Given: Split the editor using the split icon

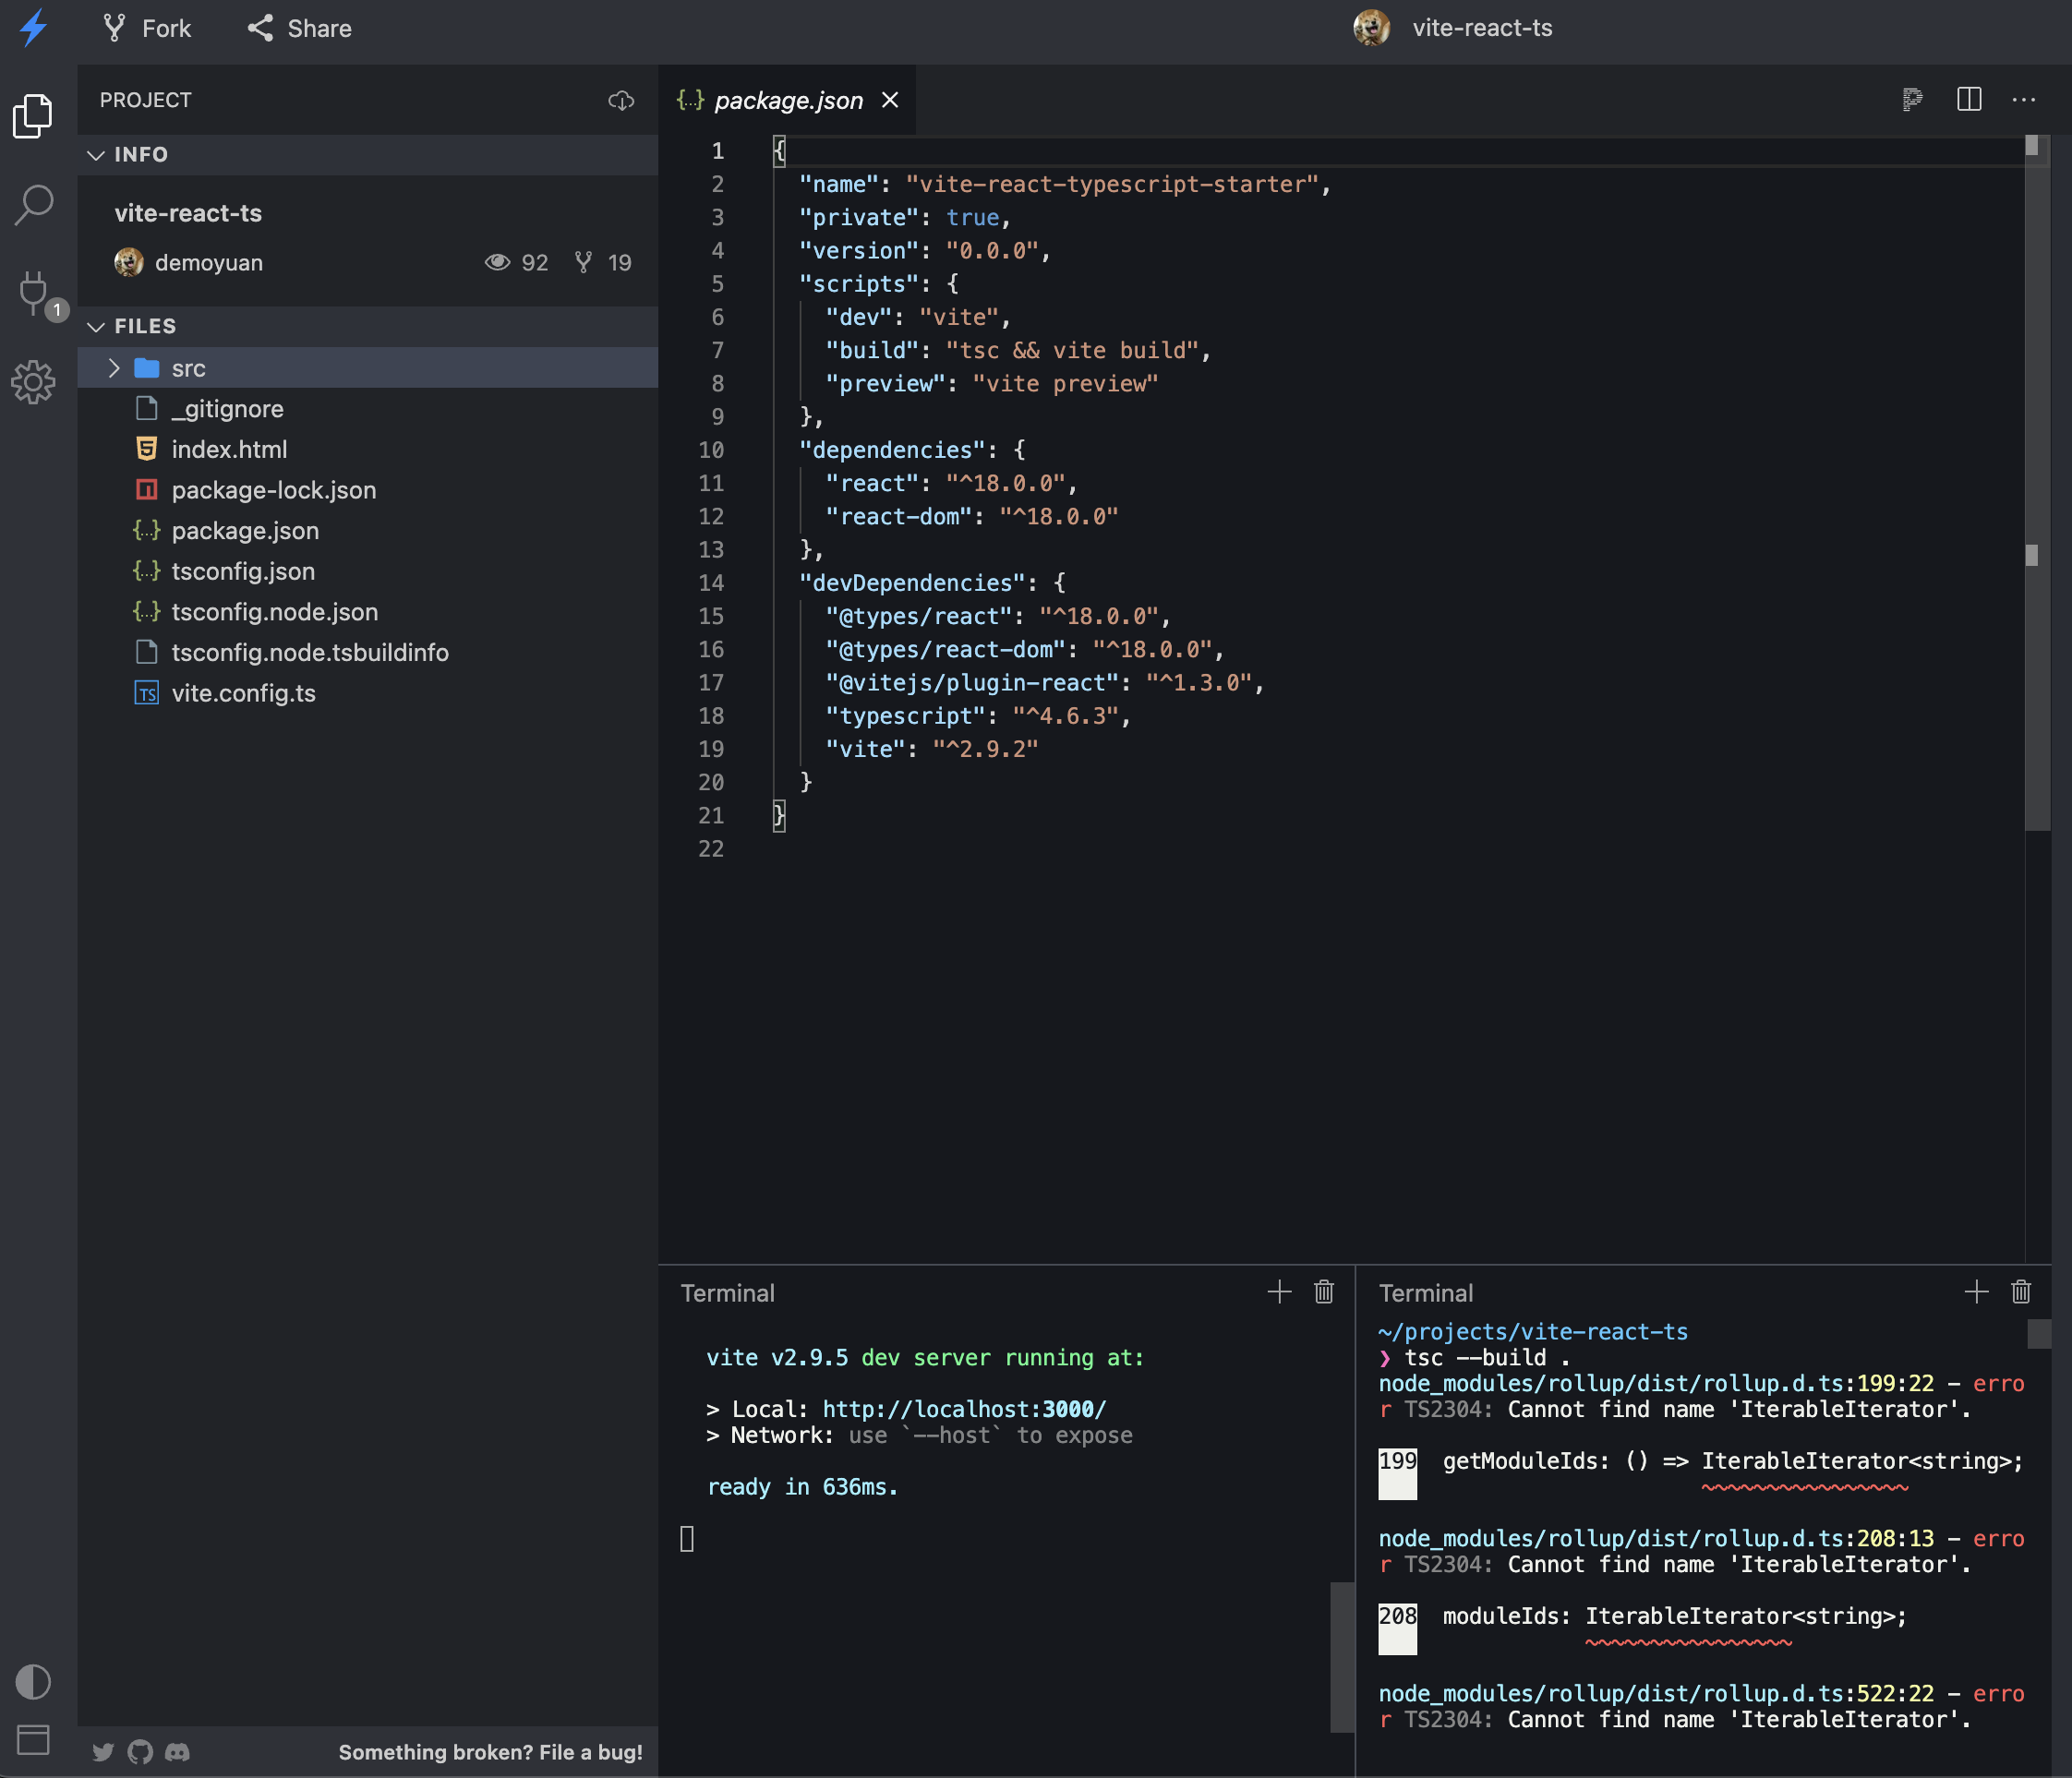Looking at the screenshot, I should pyautogui.click(x=1969, y=100).
